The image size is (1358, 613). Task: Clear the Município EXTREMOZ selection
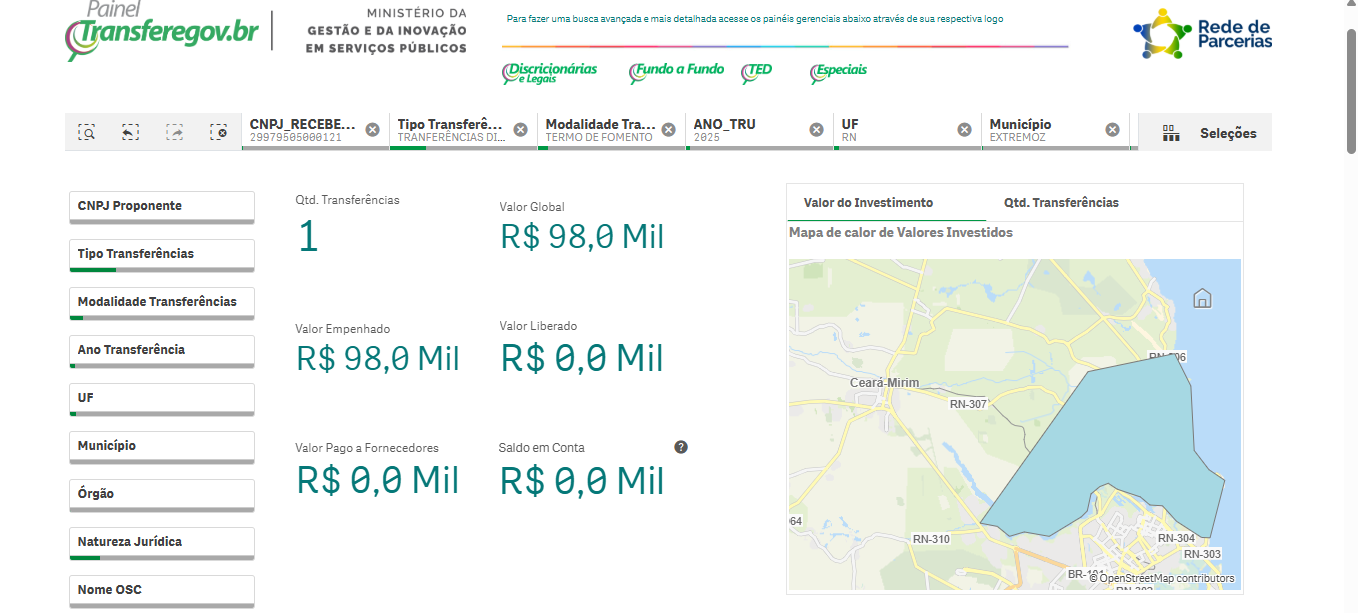pyautogui.click(x=1112, y=130)
